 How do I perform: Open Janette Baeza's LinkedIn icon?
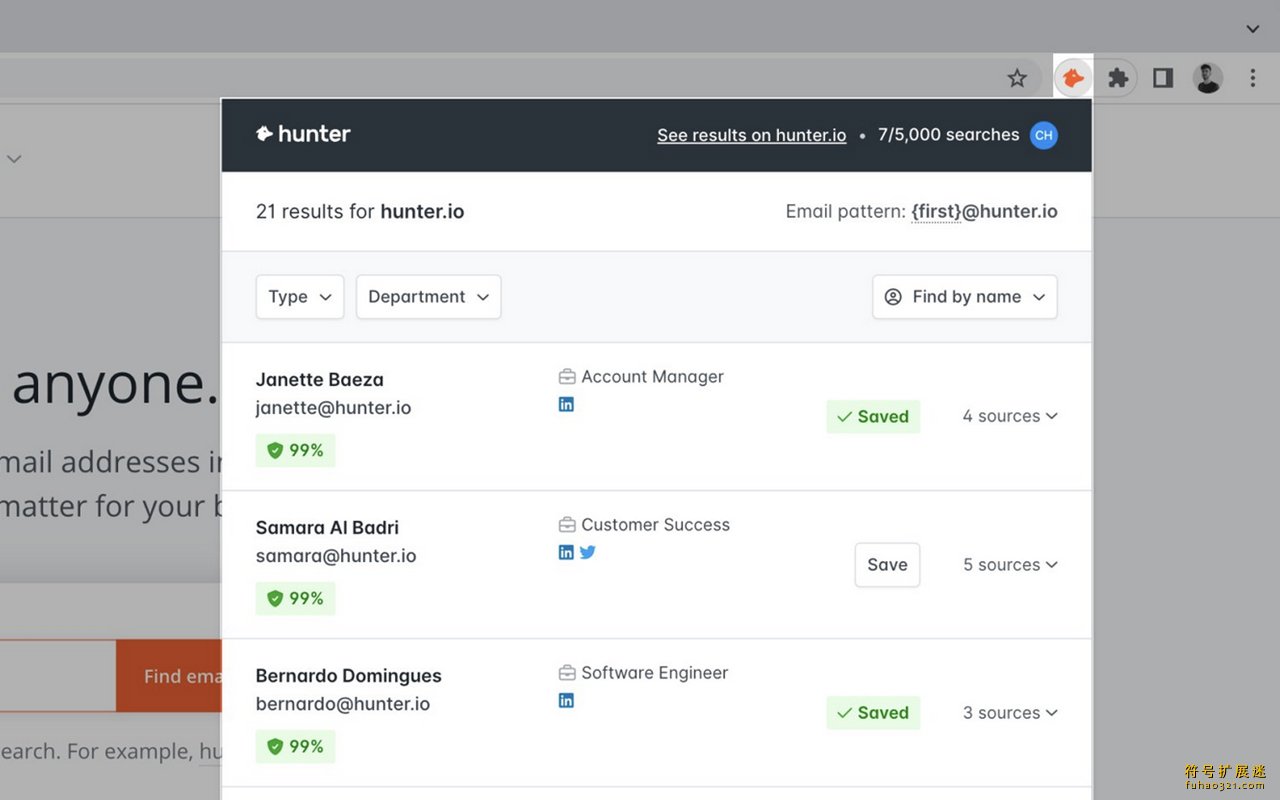point(566,404)
